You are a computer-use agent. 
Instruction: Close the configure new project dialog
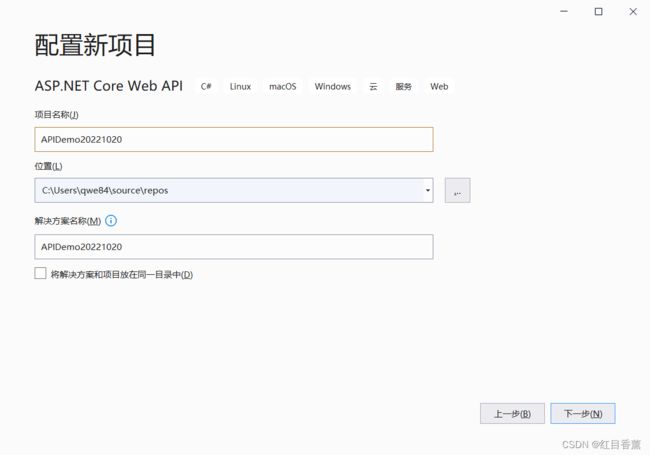(x=633, y=12)
